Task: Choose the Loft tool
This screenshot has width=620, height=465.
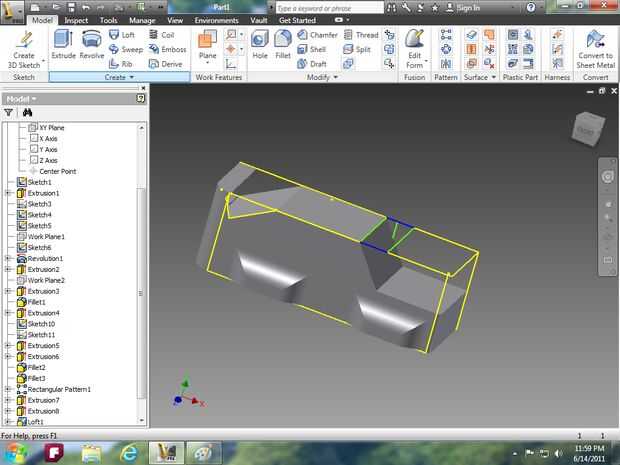Action: 122,35
